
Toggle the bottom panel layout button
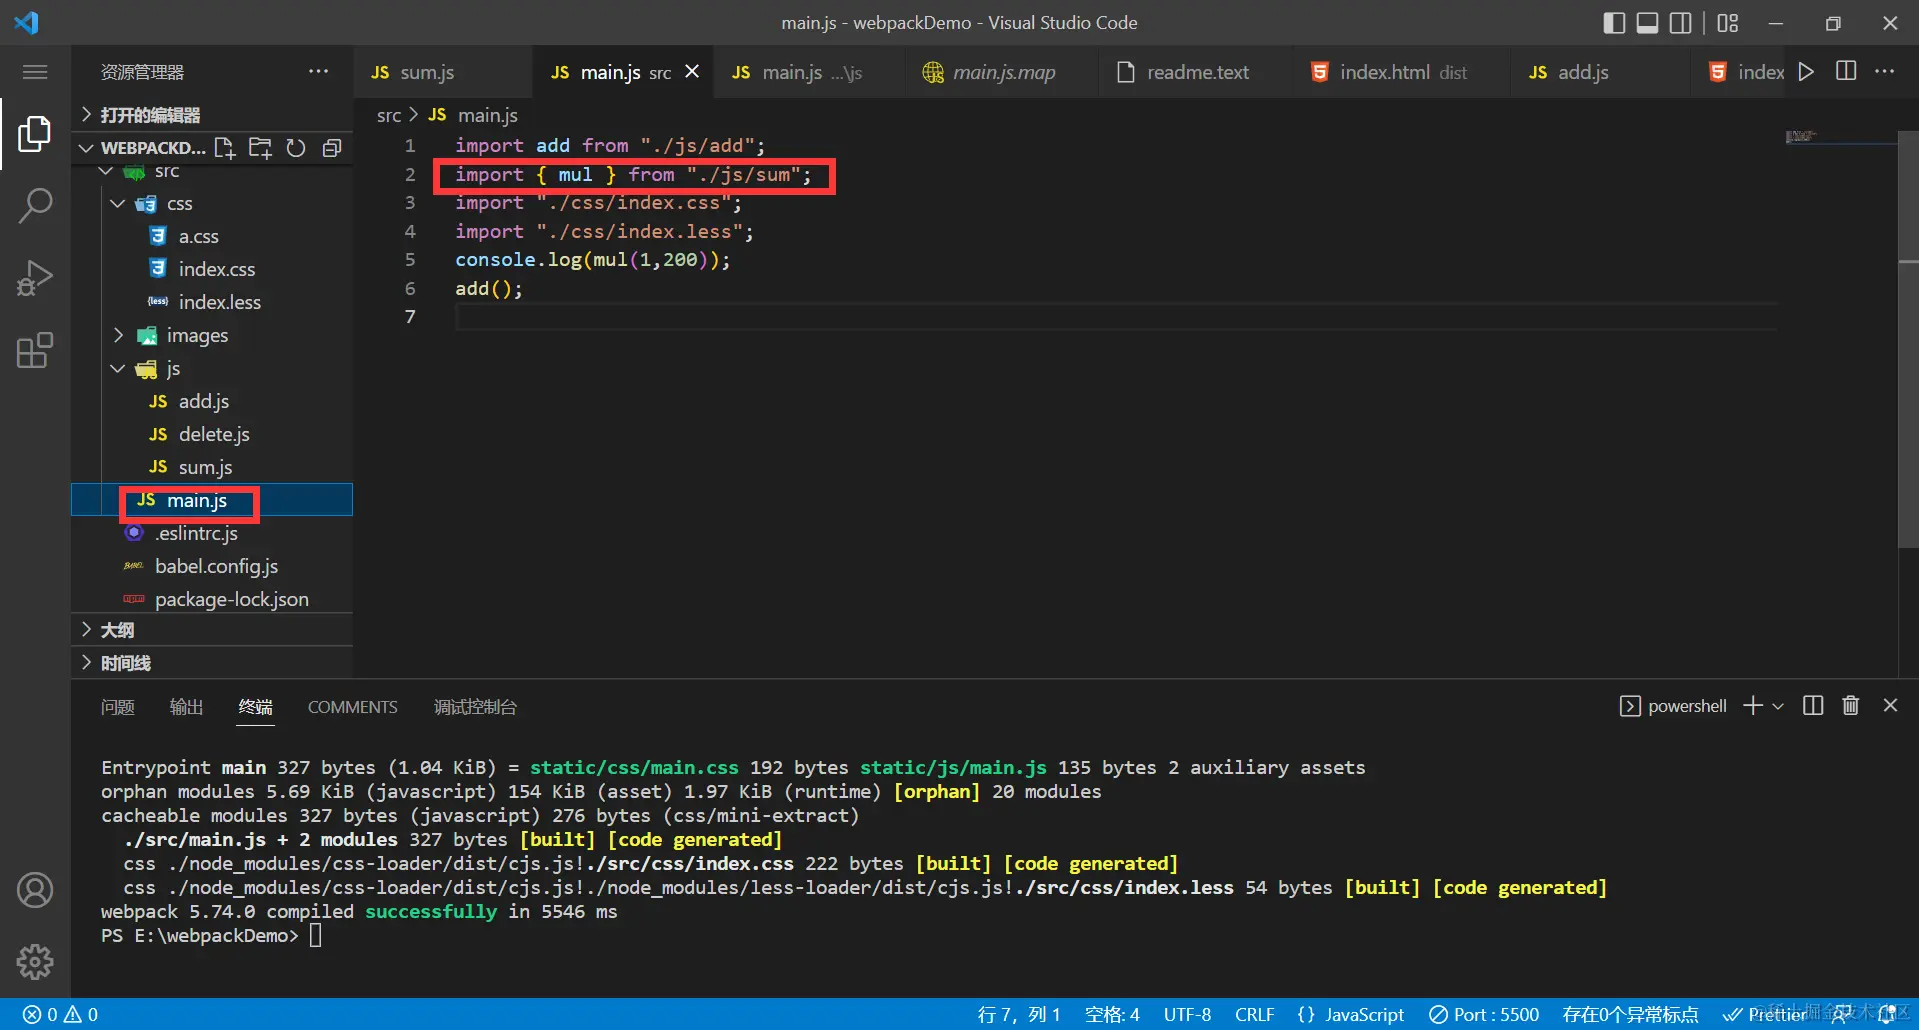(1647, 23)
